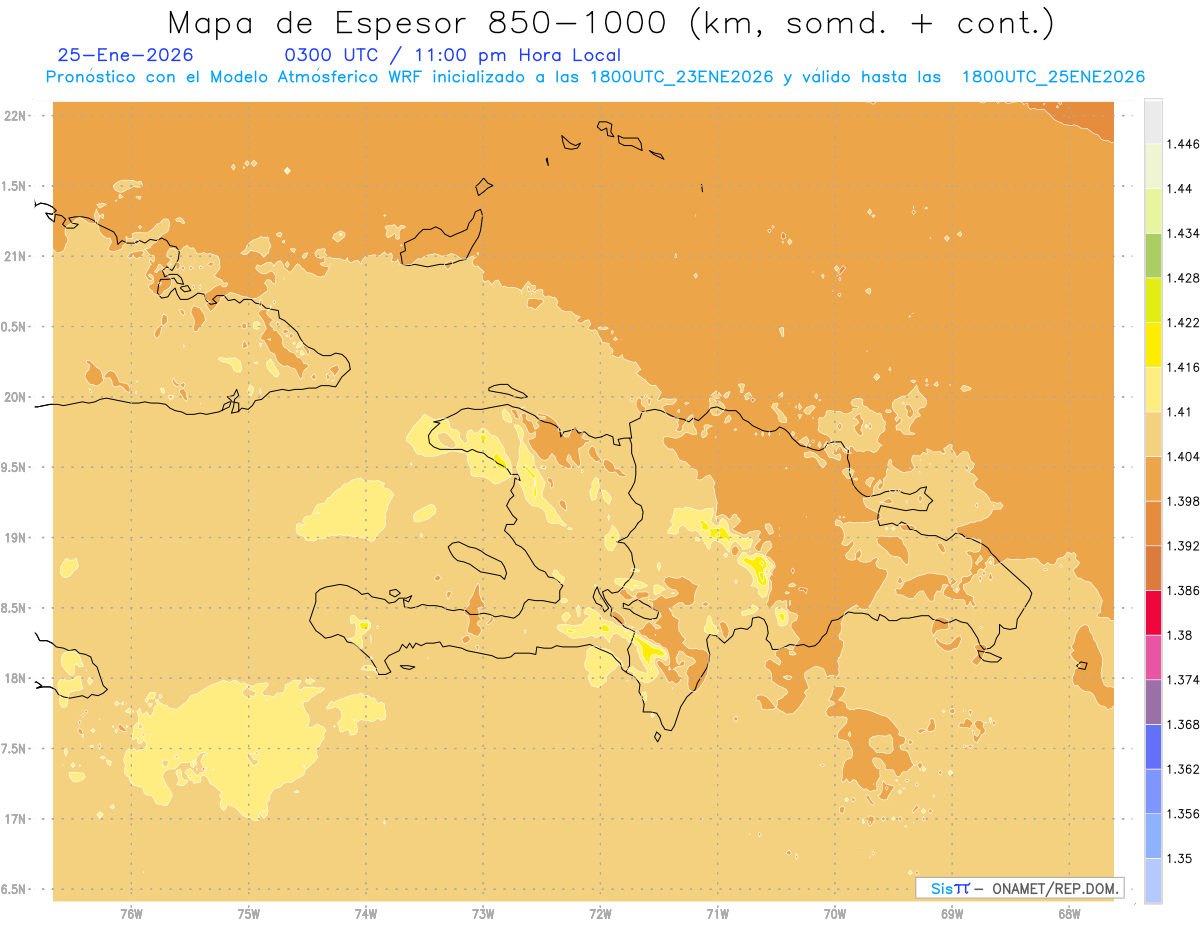Pick the gray swatch above 1.446
The width and height of the screenshot is (1200, 927).
[1153, 121]
